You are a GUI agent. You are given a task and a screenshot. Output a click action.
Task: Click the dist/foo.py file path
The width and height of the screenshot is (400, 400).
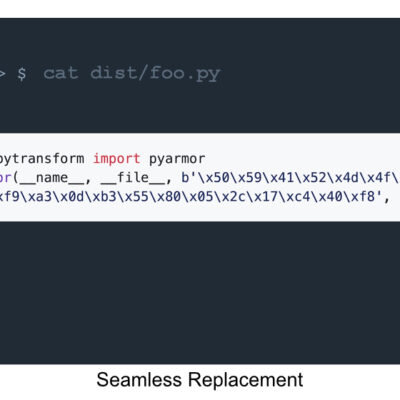point(155,73)
